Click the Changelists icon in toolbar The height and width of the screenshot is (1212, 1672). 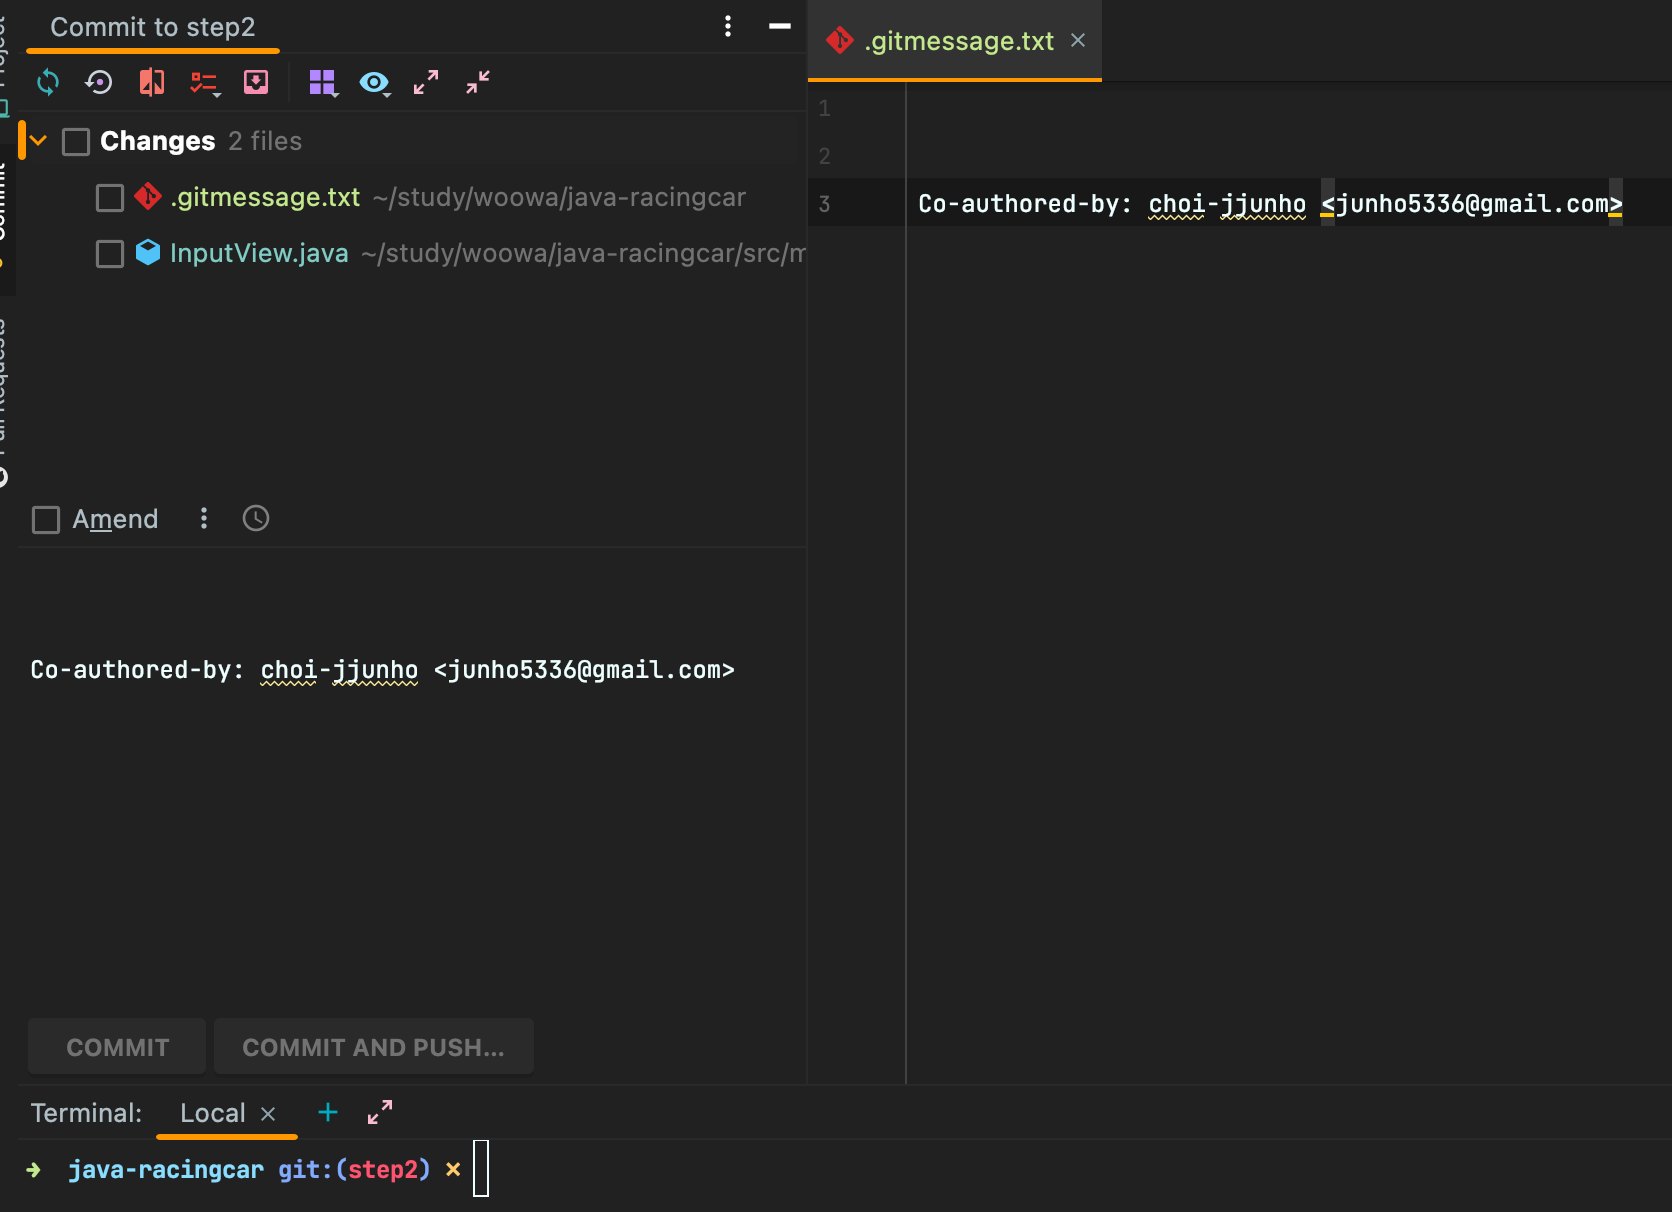pos(204,82)
